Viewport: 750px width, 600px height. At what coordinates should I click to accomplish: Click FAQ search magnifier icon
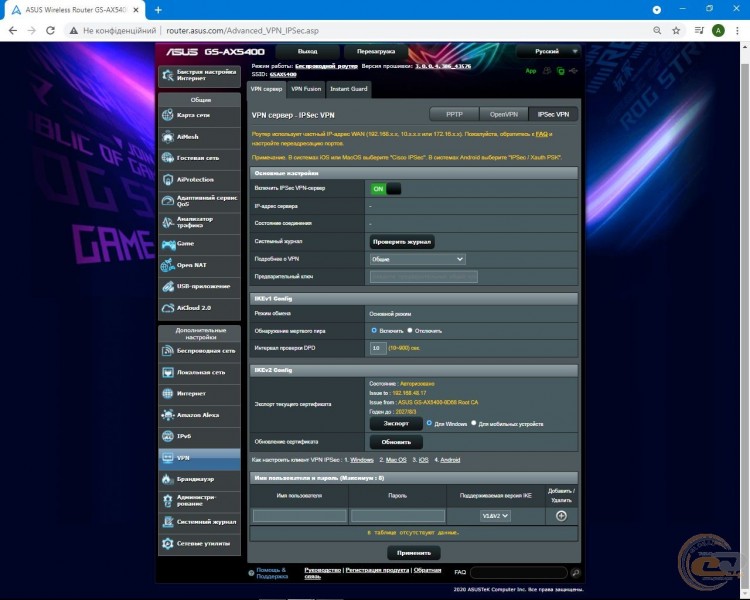tap(575, 573)
